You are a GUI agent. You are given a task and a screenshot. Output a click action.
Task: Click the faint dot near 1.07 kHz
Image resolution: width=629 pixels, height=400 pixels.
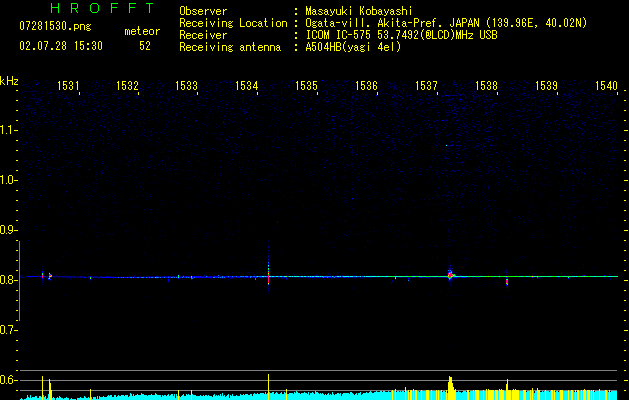coord(446,145)
